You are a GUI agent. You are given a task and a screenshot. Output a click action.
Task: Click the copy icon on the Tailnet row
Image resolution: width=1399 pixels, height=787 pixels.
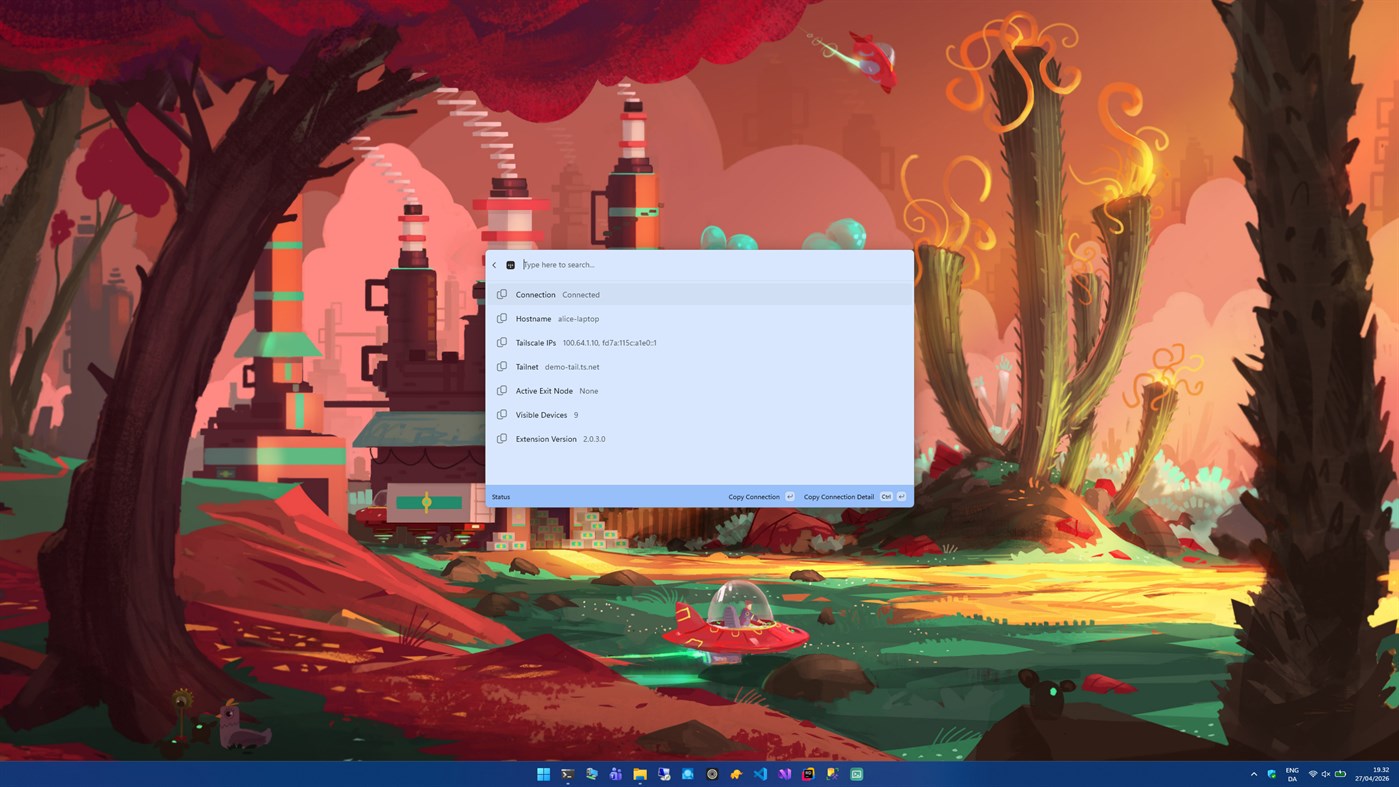502,367
